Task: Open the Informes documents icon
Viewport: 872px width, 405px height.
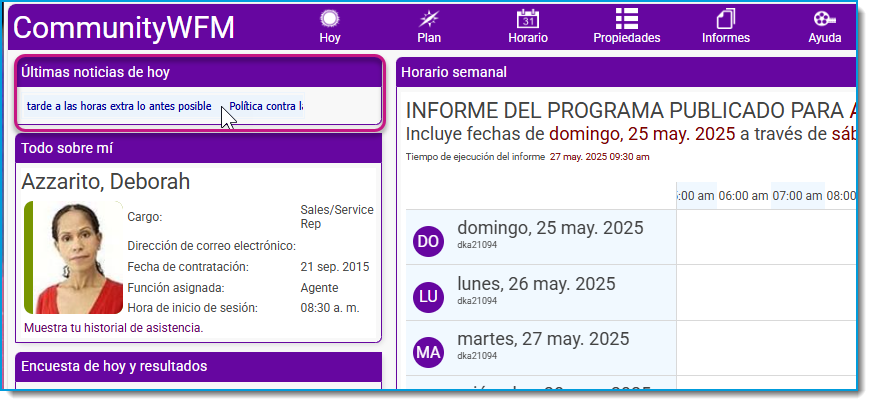Action: click(x=726, y=19)
